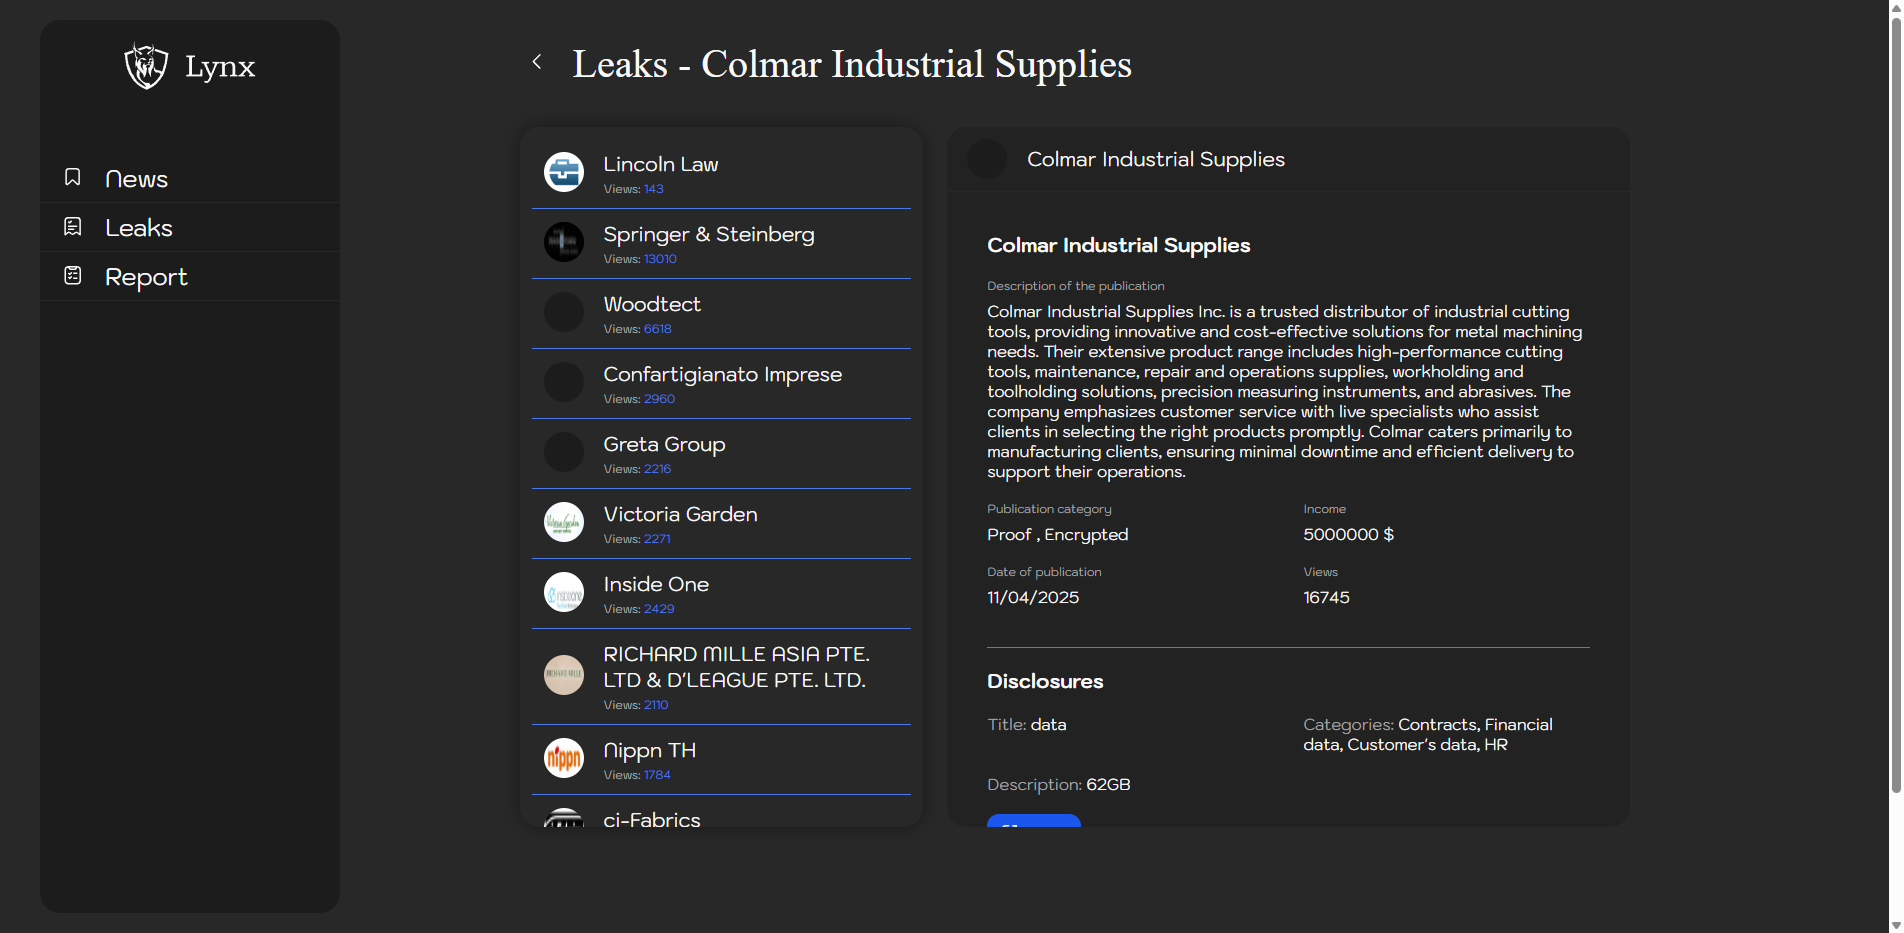This screenshot has width=1904, height=933.
Task: Click the Nippn TH orange logo
Action: [x=564, y=758]
